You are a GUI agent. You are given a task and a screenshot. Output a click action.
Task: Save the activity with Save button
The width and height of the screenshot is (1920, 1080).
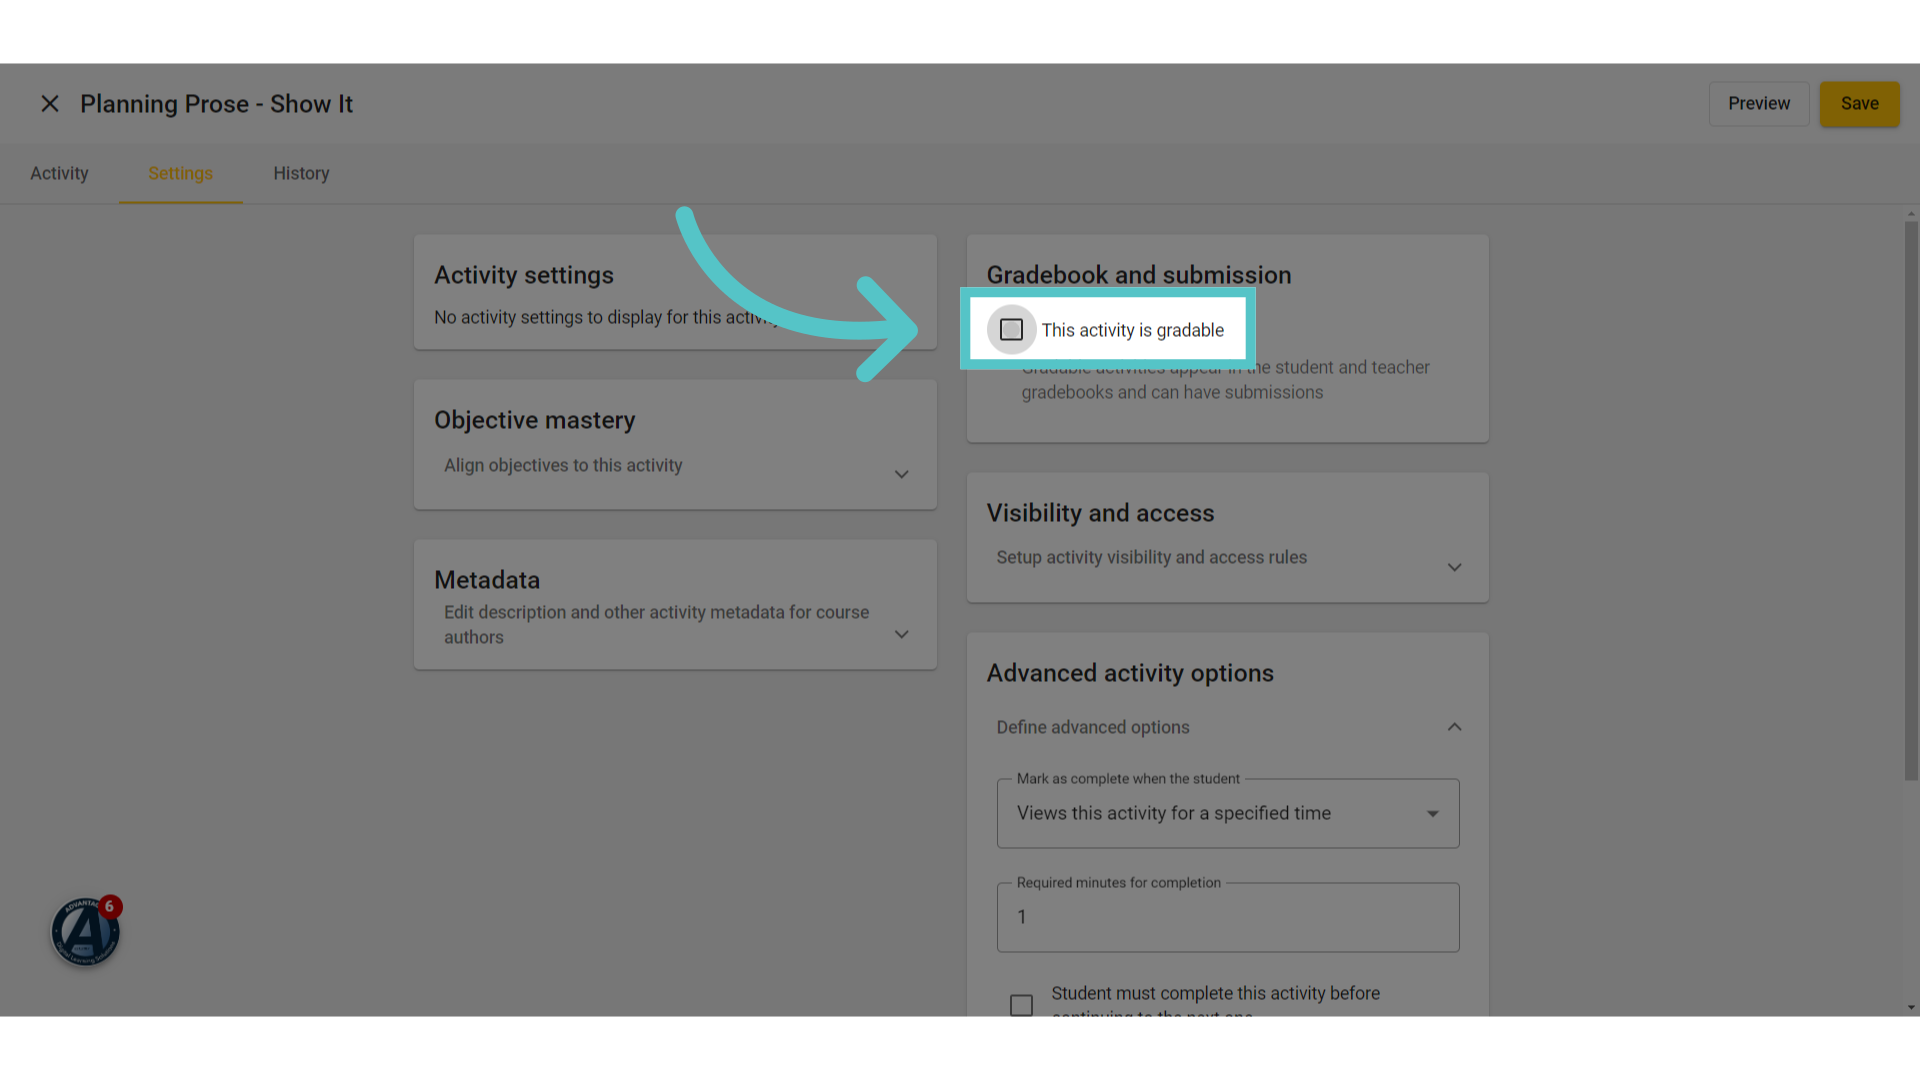click(1859, 104)
